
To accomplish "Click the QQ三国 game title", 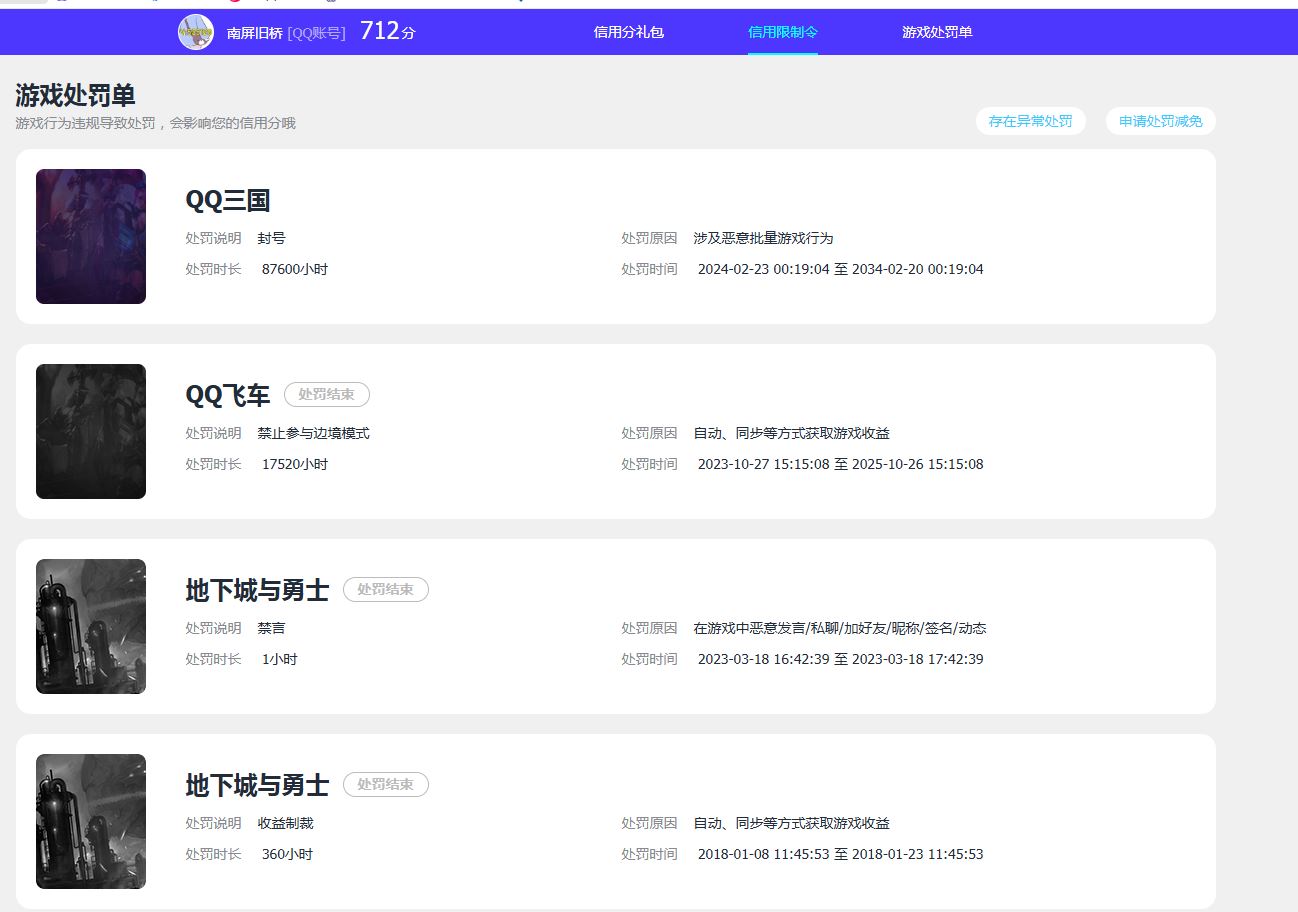I will tap(228, 200).
